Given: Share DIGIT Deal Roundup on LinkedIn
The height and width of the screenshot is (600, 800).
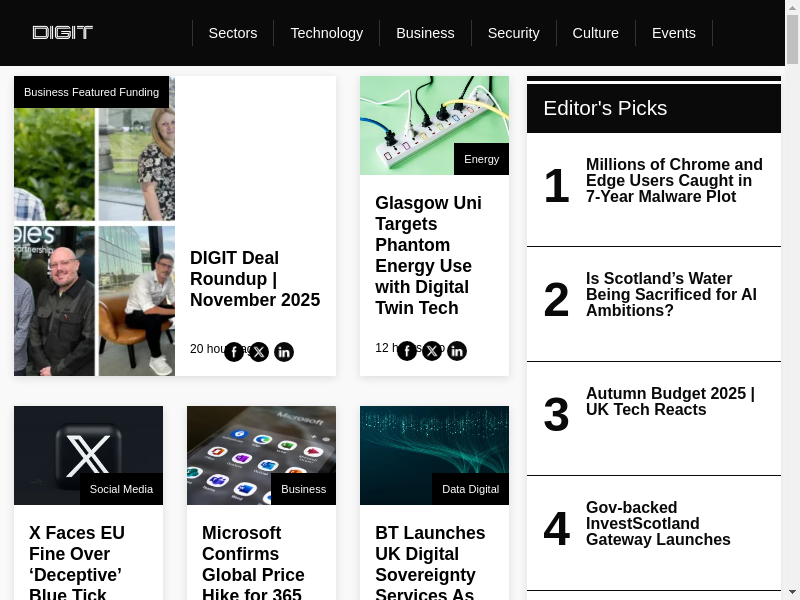Looking at the screenshot, I should [x=284, y=351].
